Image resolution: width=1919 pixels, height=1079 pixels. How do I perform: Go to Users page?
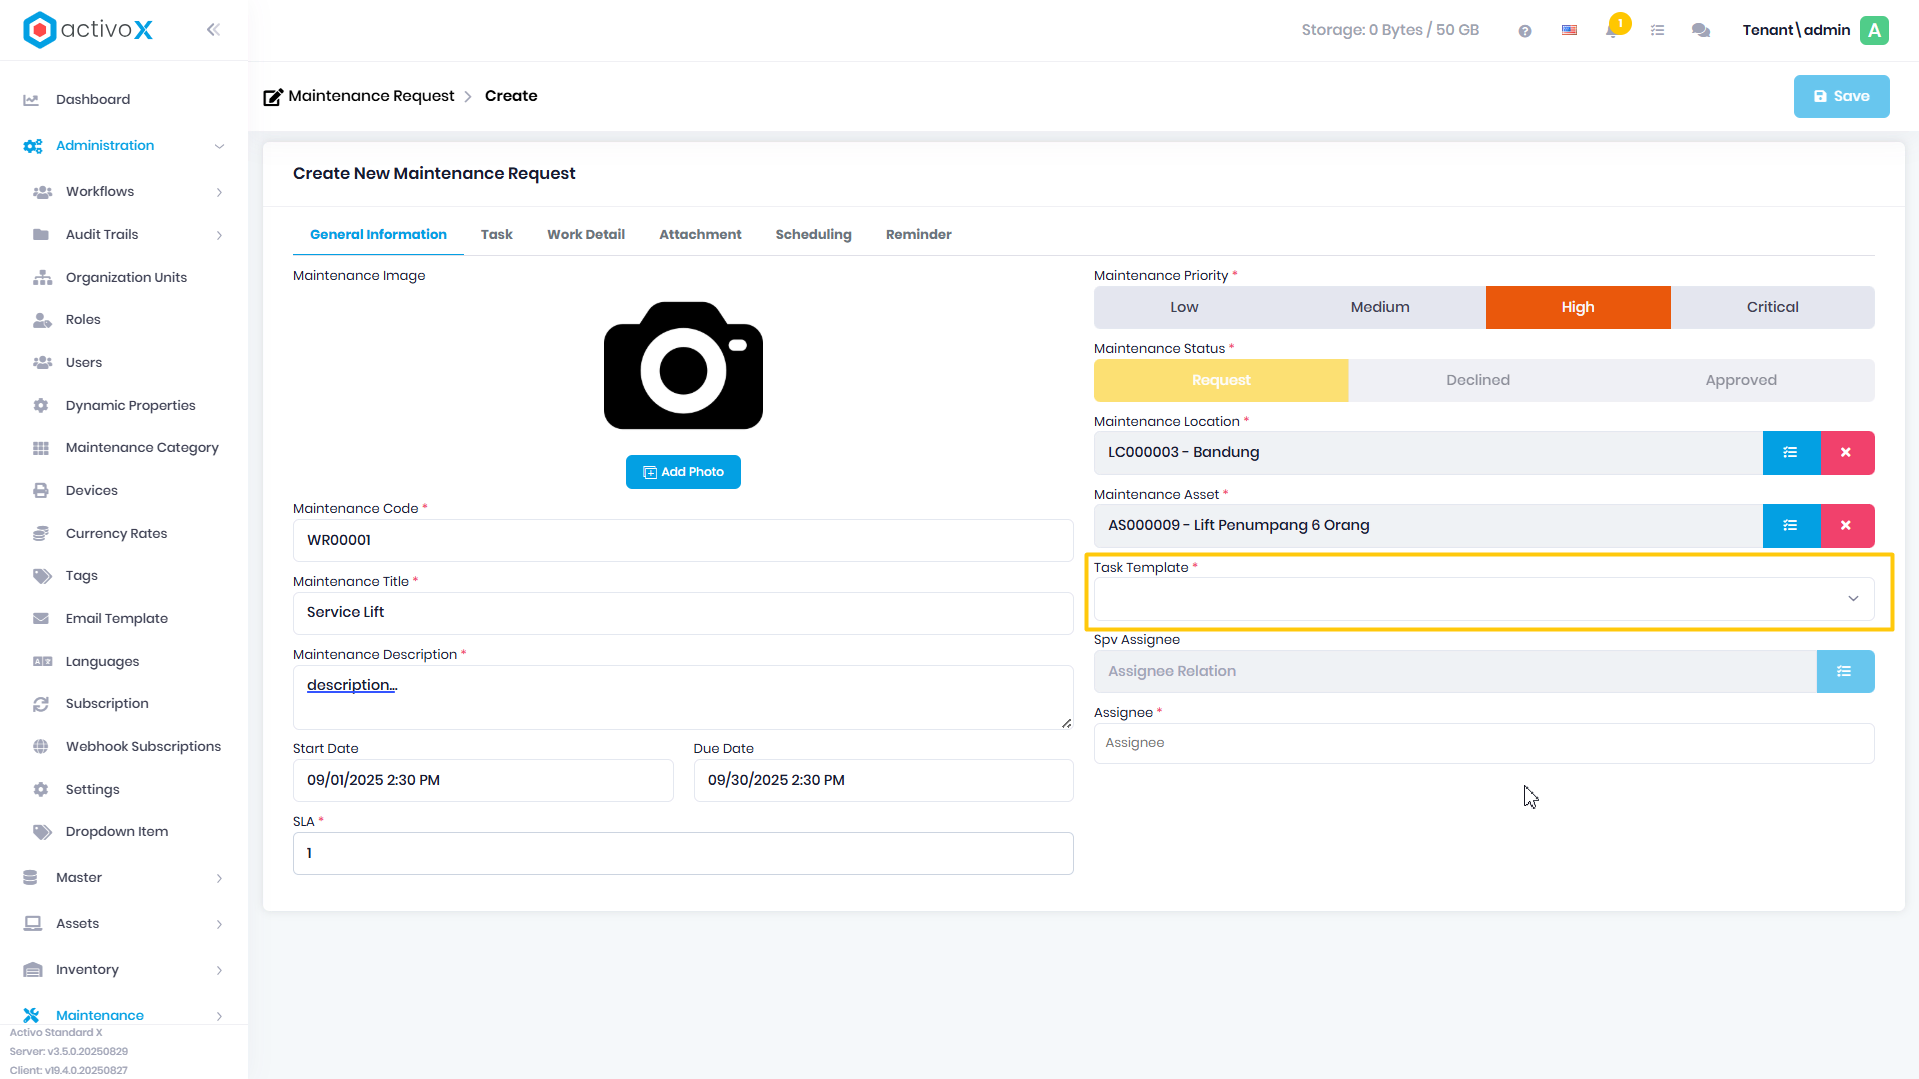tap(84, 363)
